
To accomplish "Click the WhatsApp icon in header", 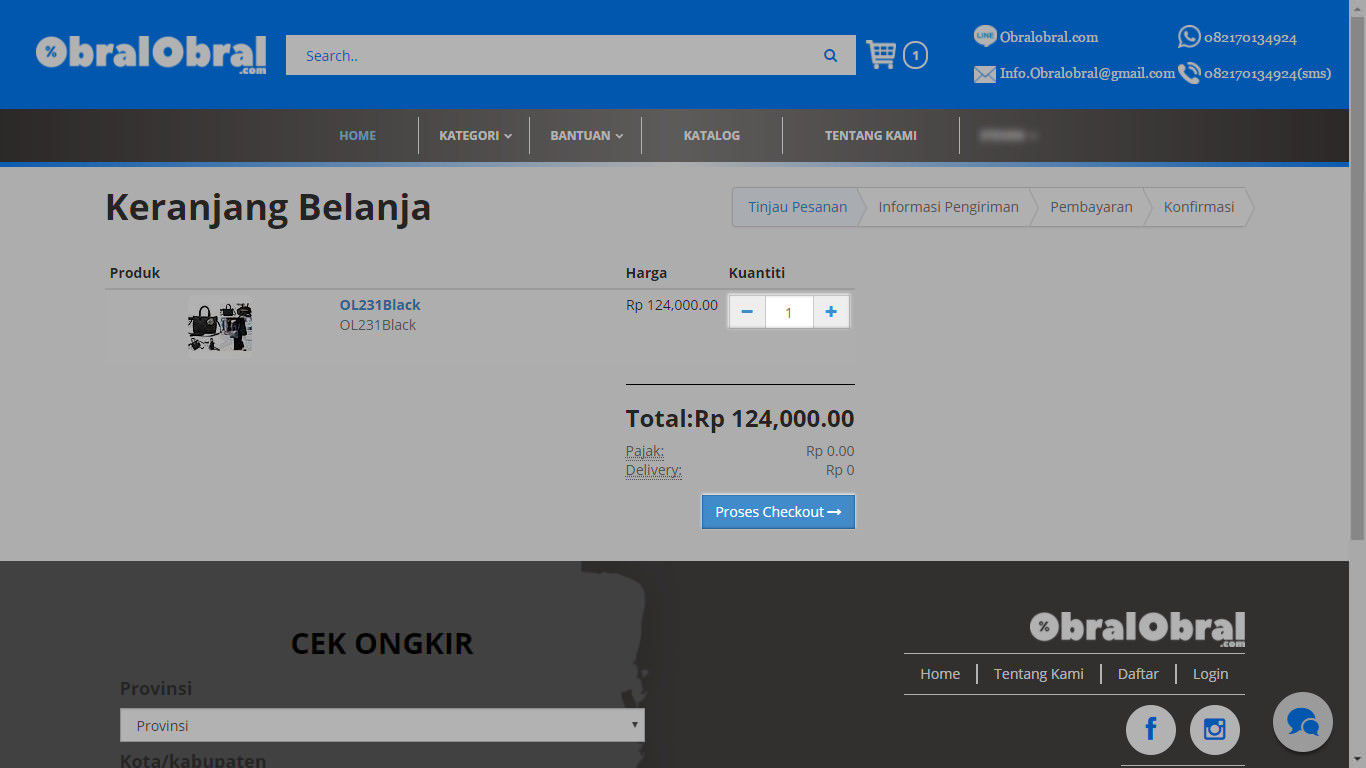I will [x=1189, y=37].
